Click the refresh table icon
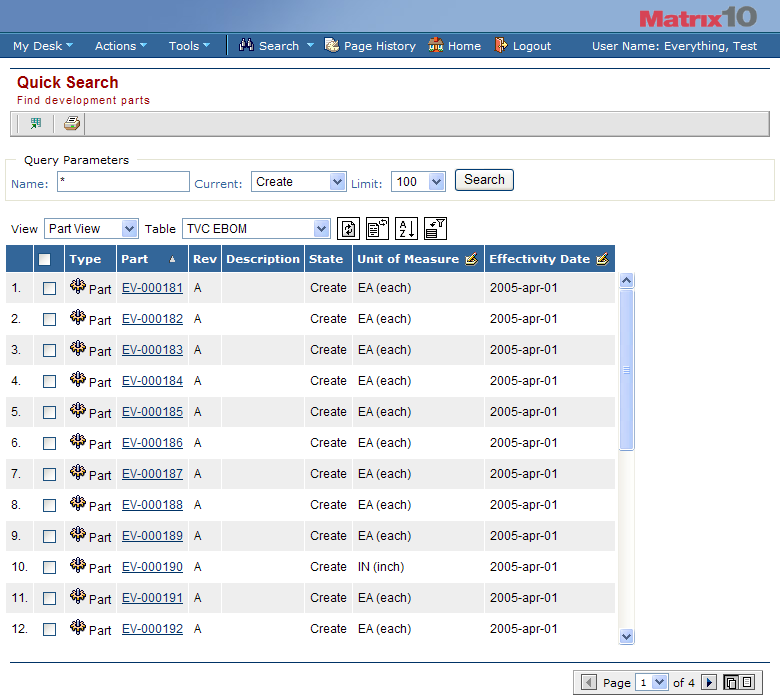The width and height of the screenshot is (780, 698). point(348,229)
